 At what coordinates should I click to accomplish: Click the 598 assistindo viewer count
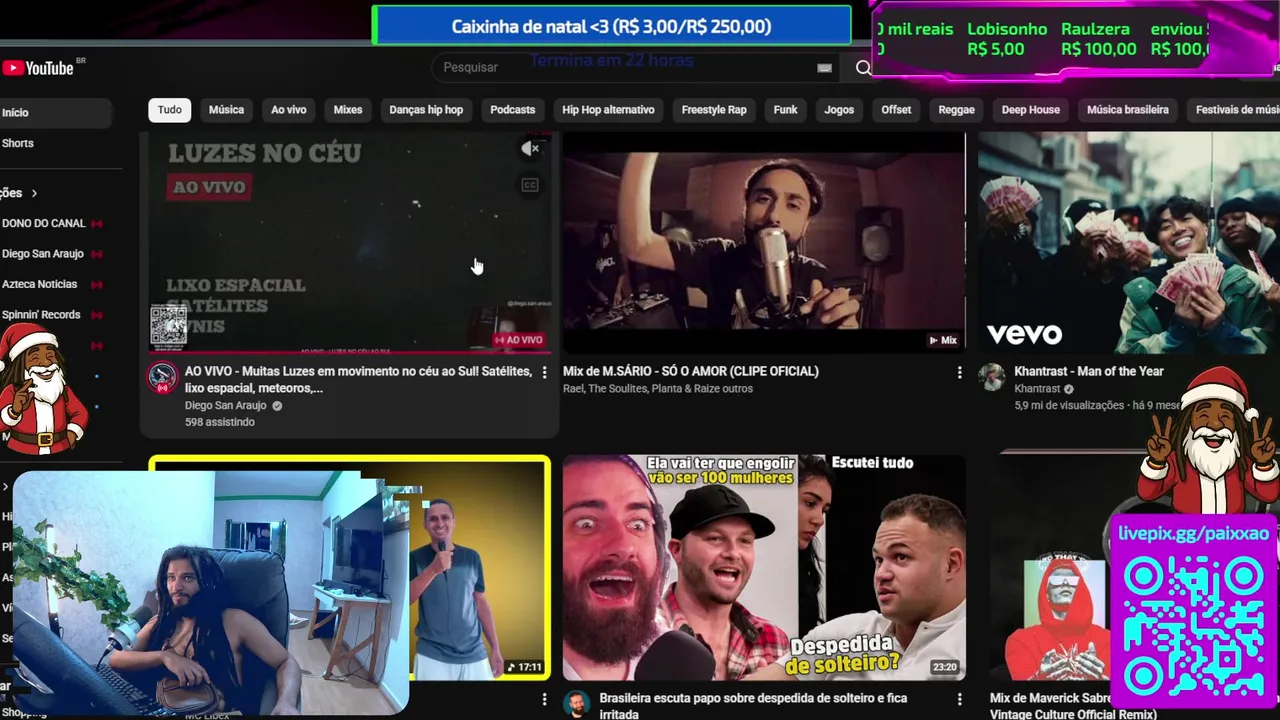tap(220, 422)
